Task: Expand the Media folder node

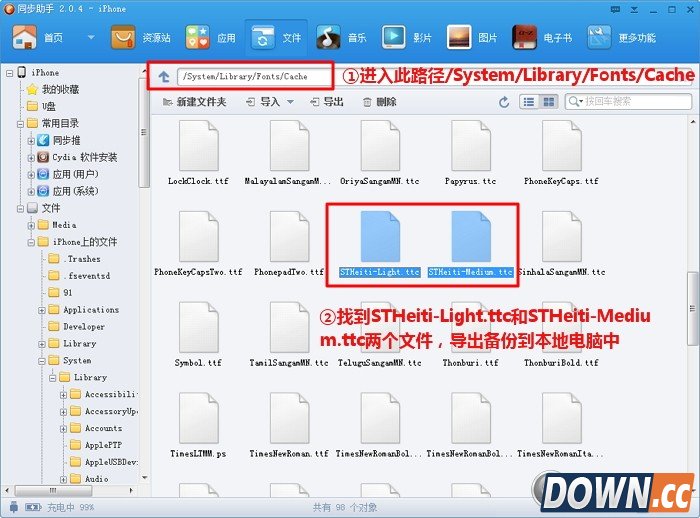Action: [x=31, y=226]
